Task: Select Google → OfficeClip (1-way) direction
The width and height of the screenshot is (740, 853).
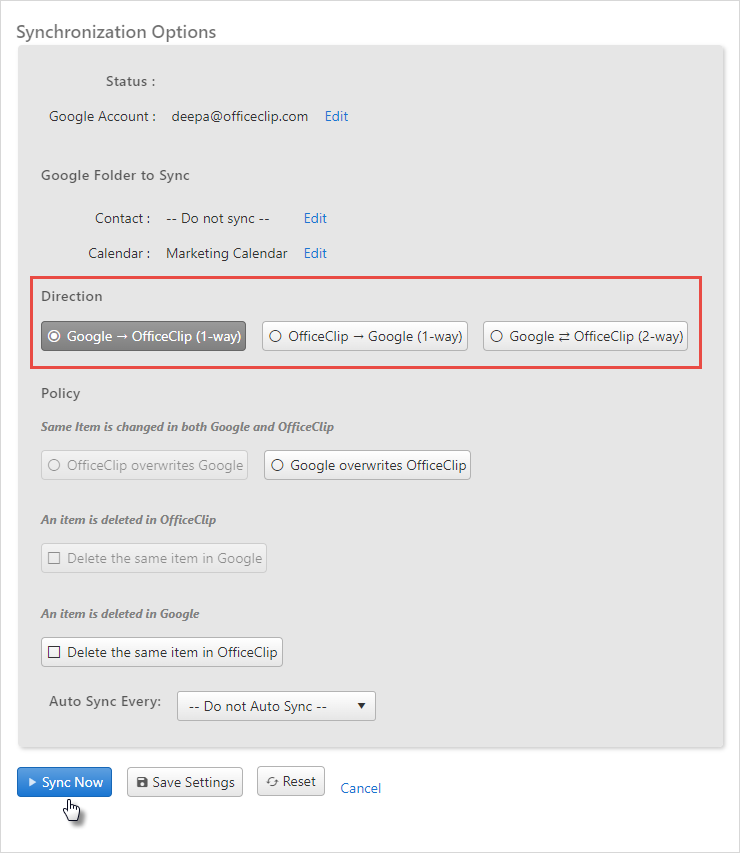Action: (x=144, y=336)
